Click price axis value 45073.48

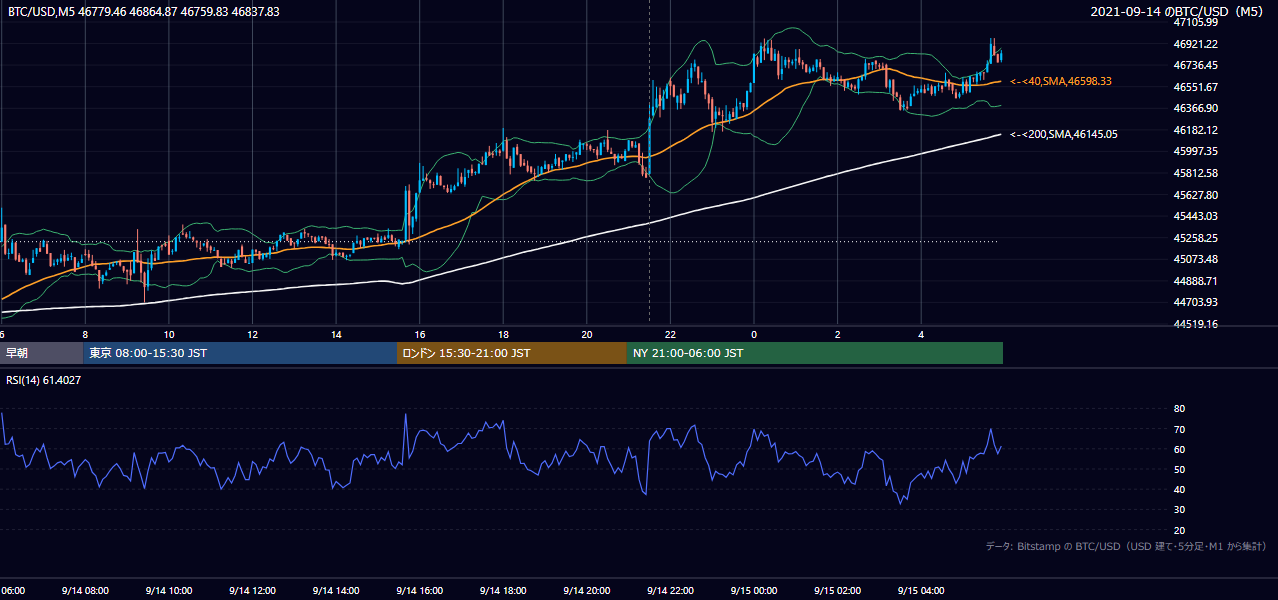[x=1195, y=259]
